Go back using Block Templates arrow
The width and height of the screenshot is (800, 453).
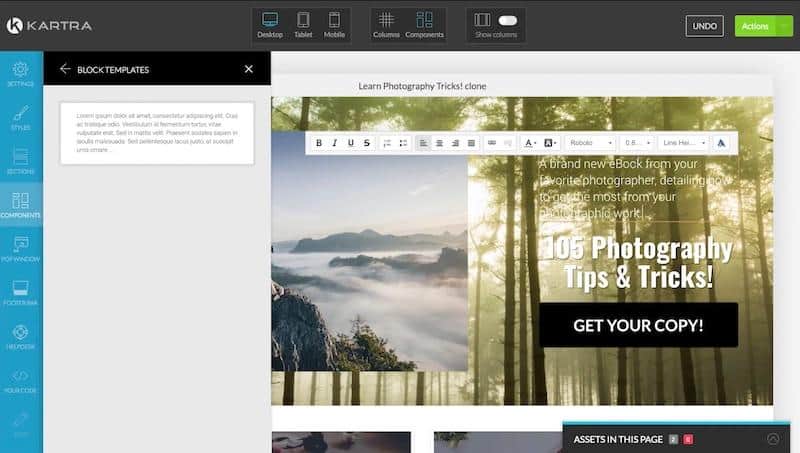pos(65,69)
